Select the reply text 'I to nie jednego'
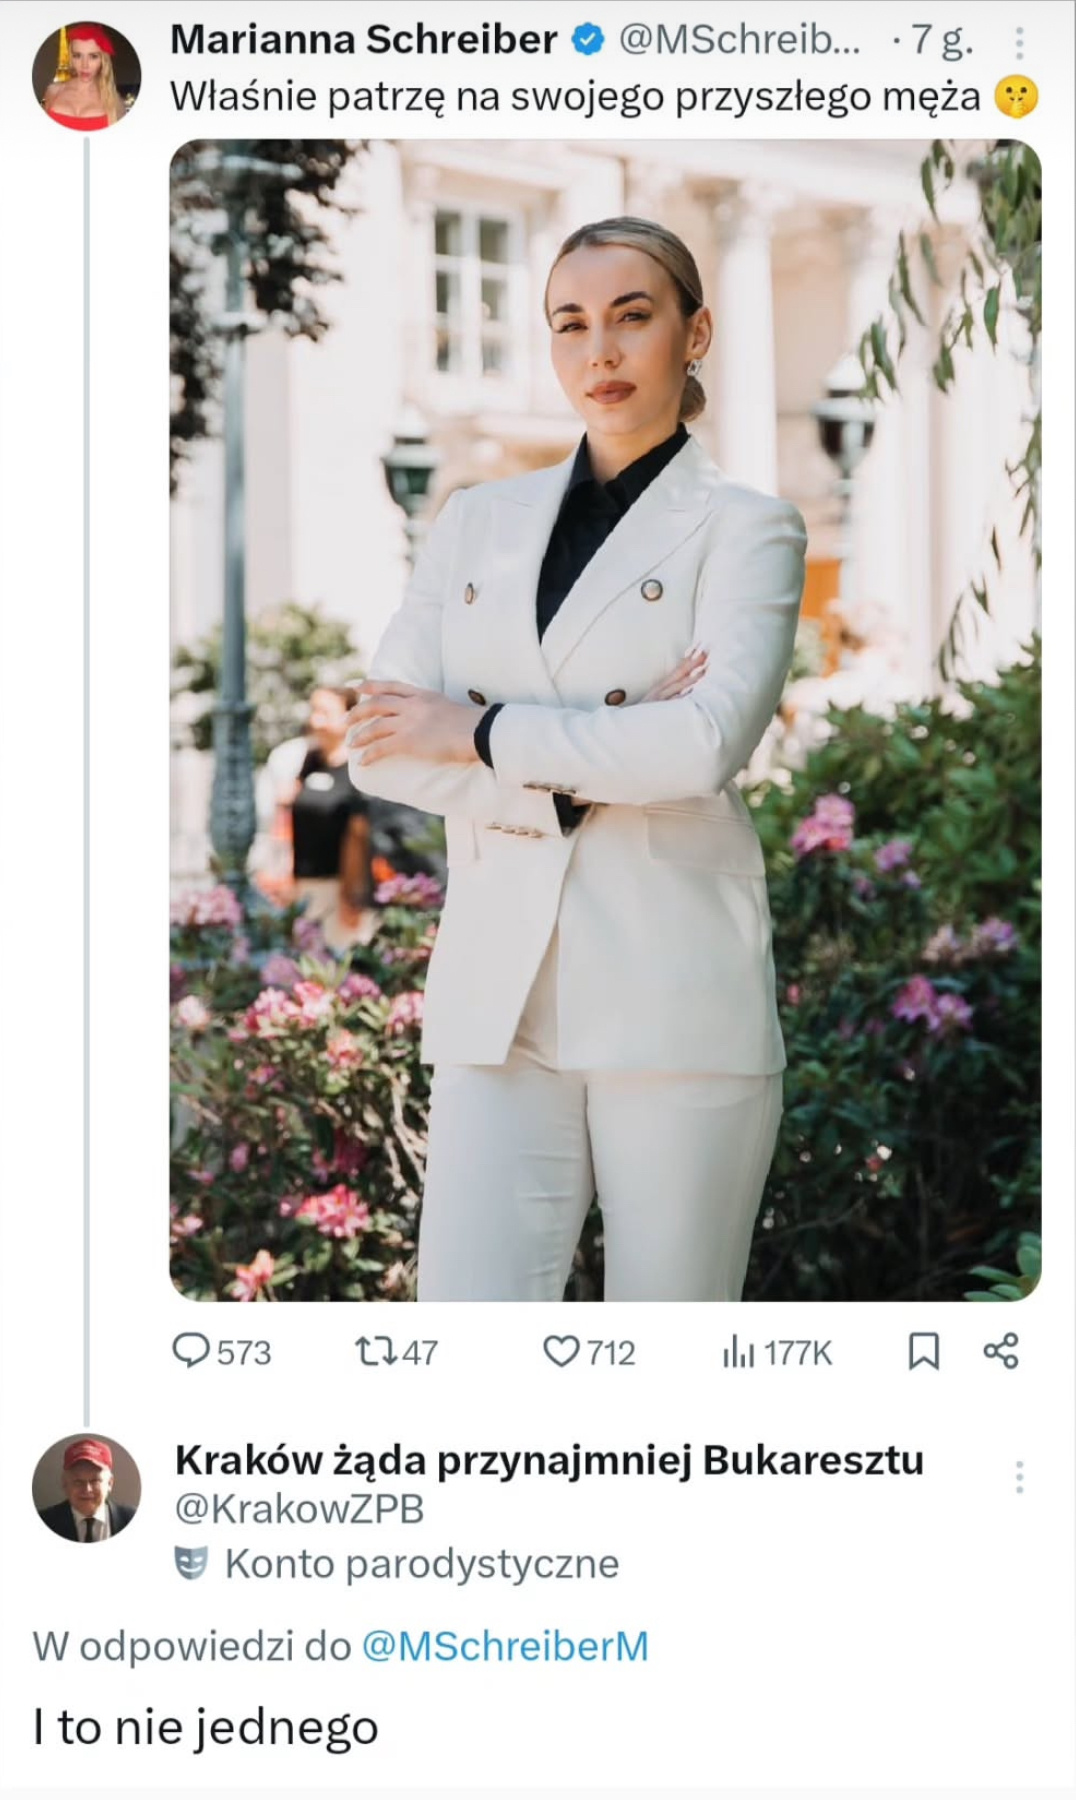Viewport: 1076px width, 1800px height. tap(206, 1727)
